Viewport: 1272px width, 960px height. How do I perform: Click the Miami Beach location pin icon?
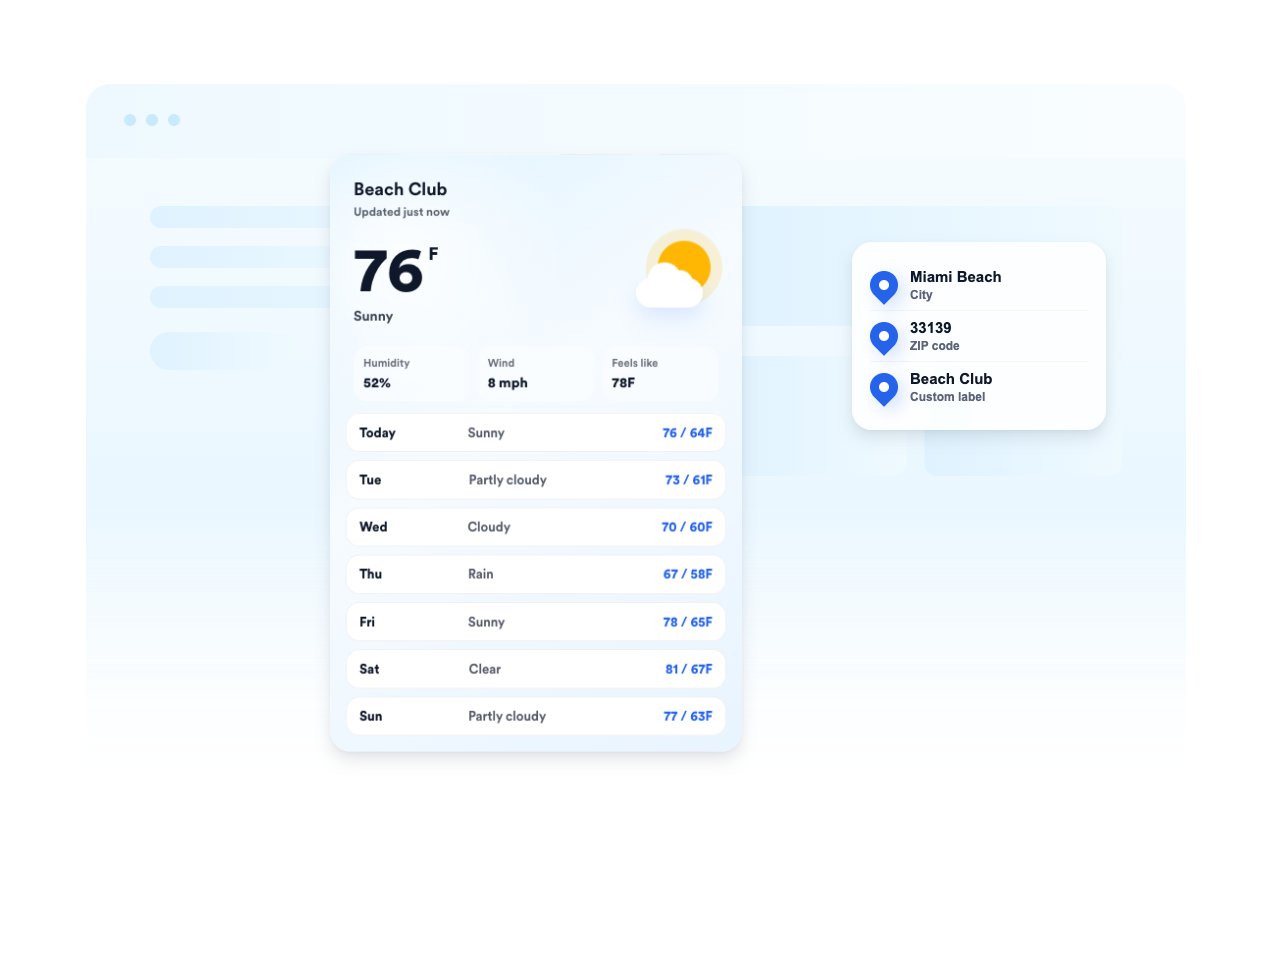[884, 287]
